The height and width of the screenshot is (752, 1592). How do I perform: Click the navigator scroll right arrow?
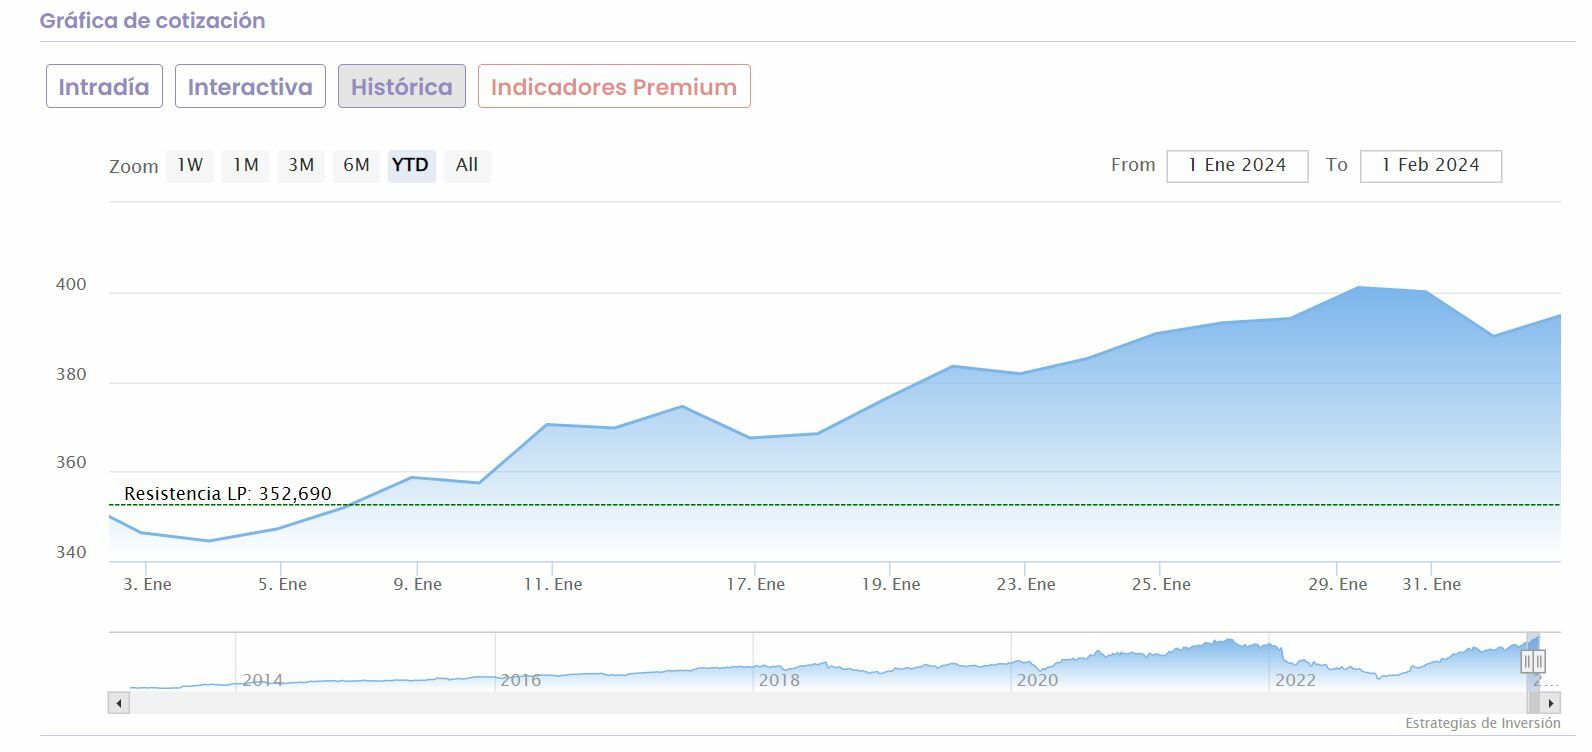tap(1551, 703)
